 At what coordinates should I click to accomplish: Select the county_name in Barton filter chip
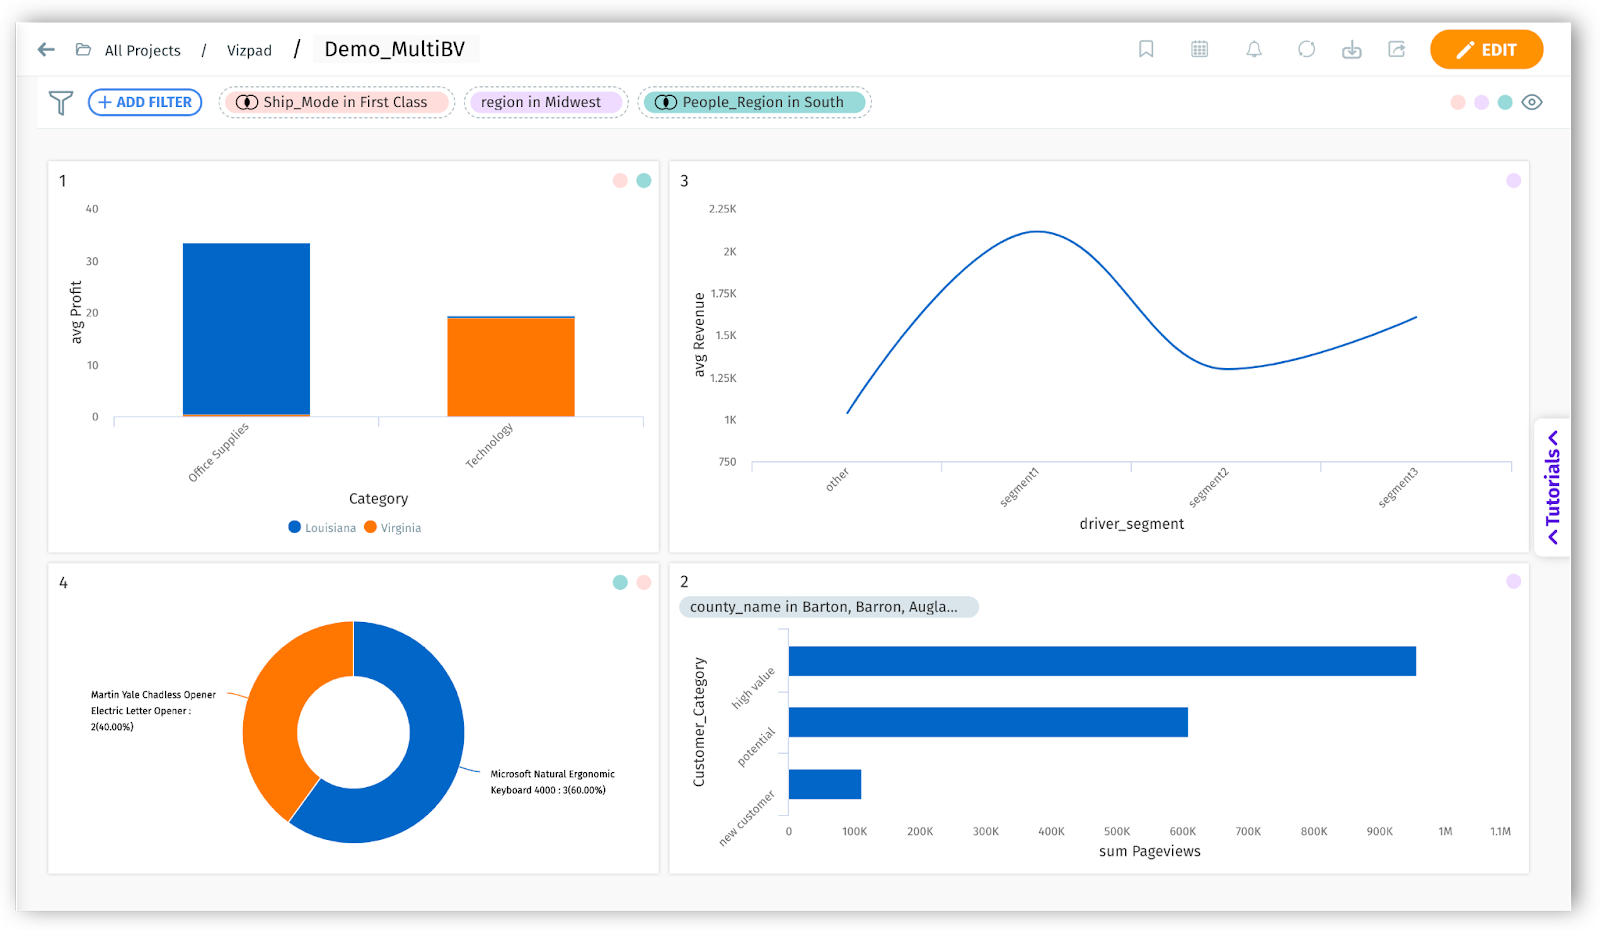828,607
